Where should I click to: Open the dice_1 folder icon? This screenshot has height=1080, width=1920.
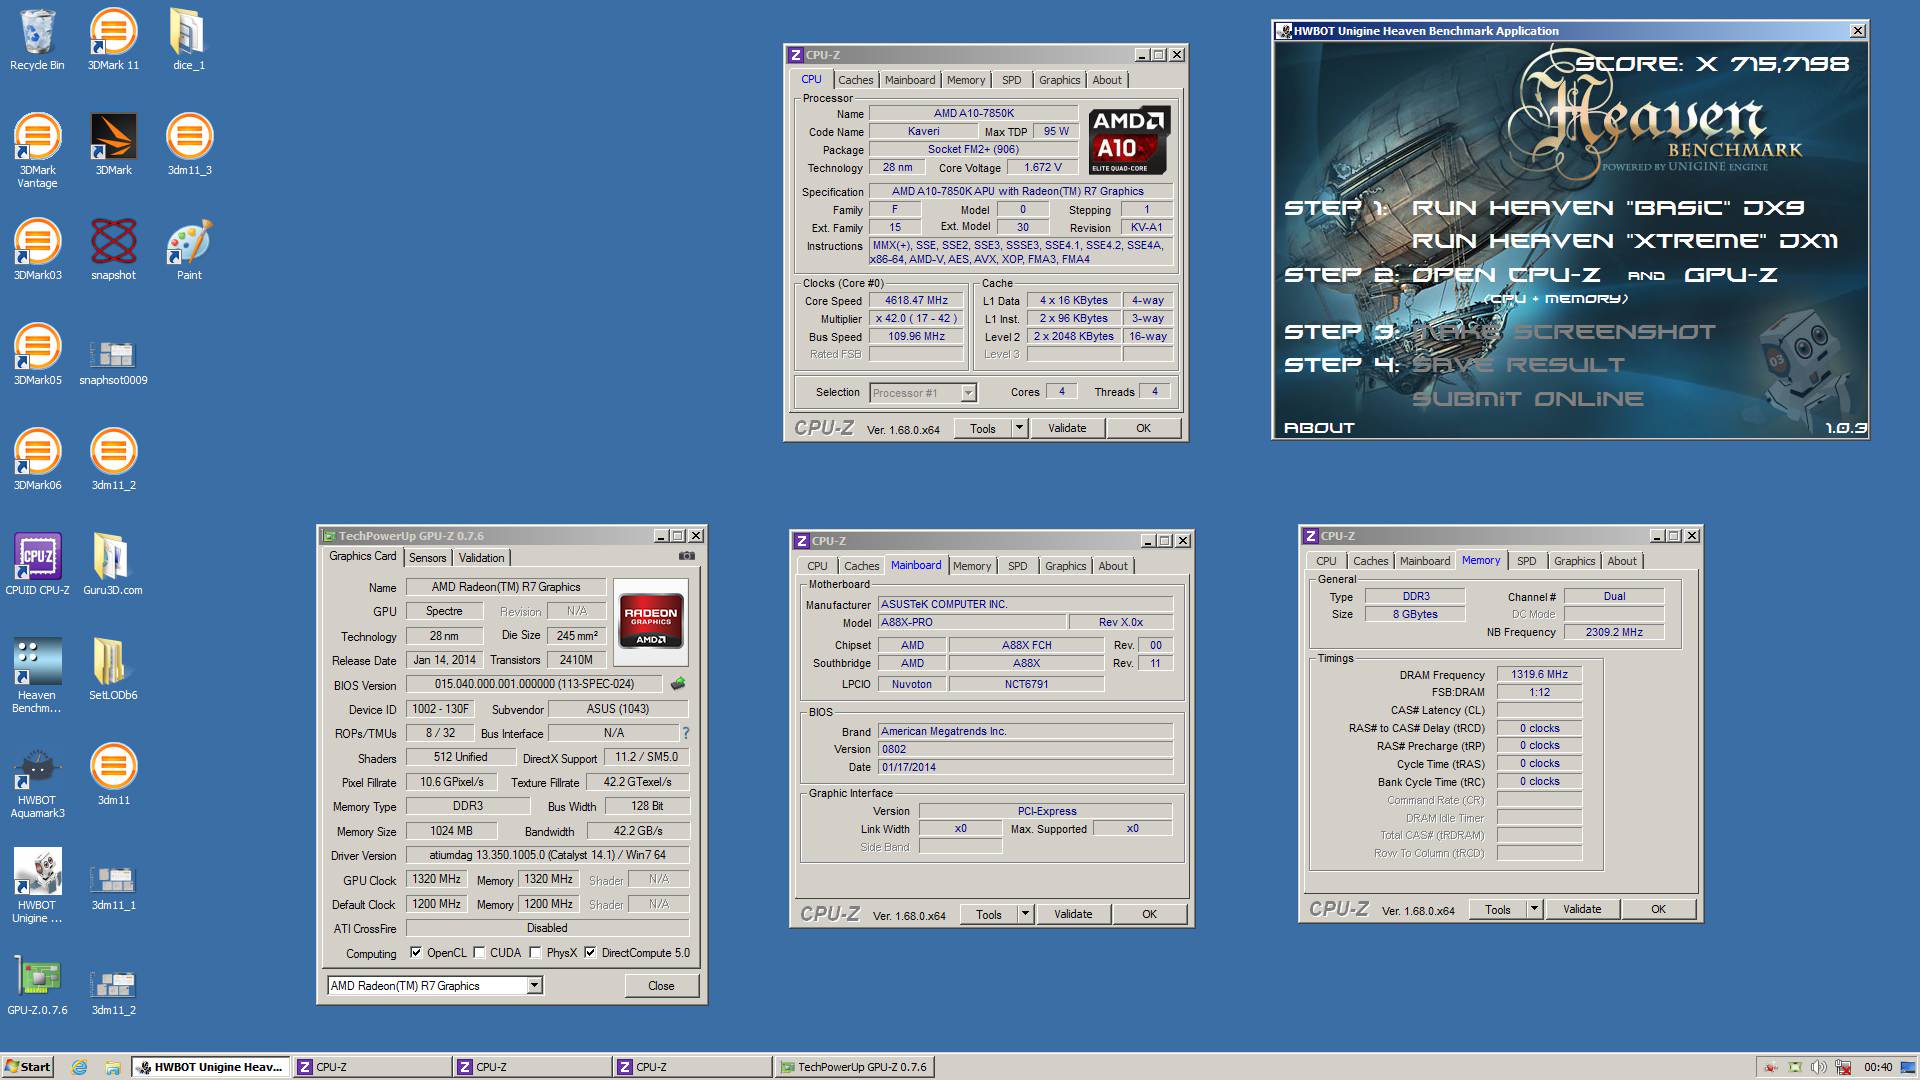(x=189, y=40)
